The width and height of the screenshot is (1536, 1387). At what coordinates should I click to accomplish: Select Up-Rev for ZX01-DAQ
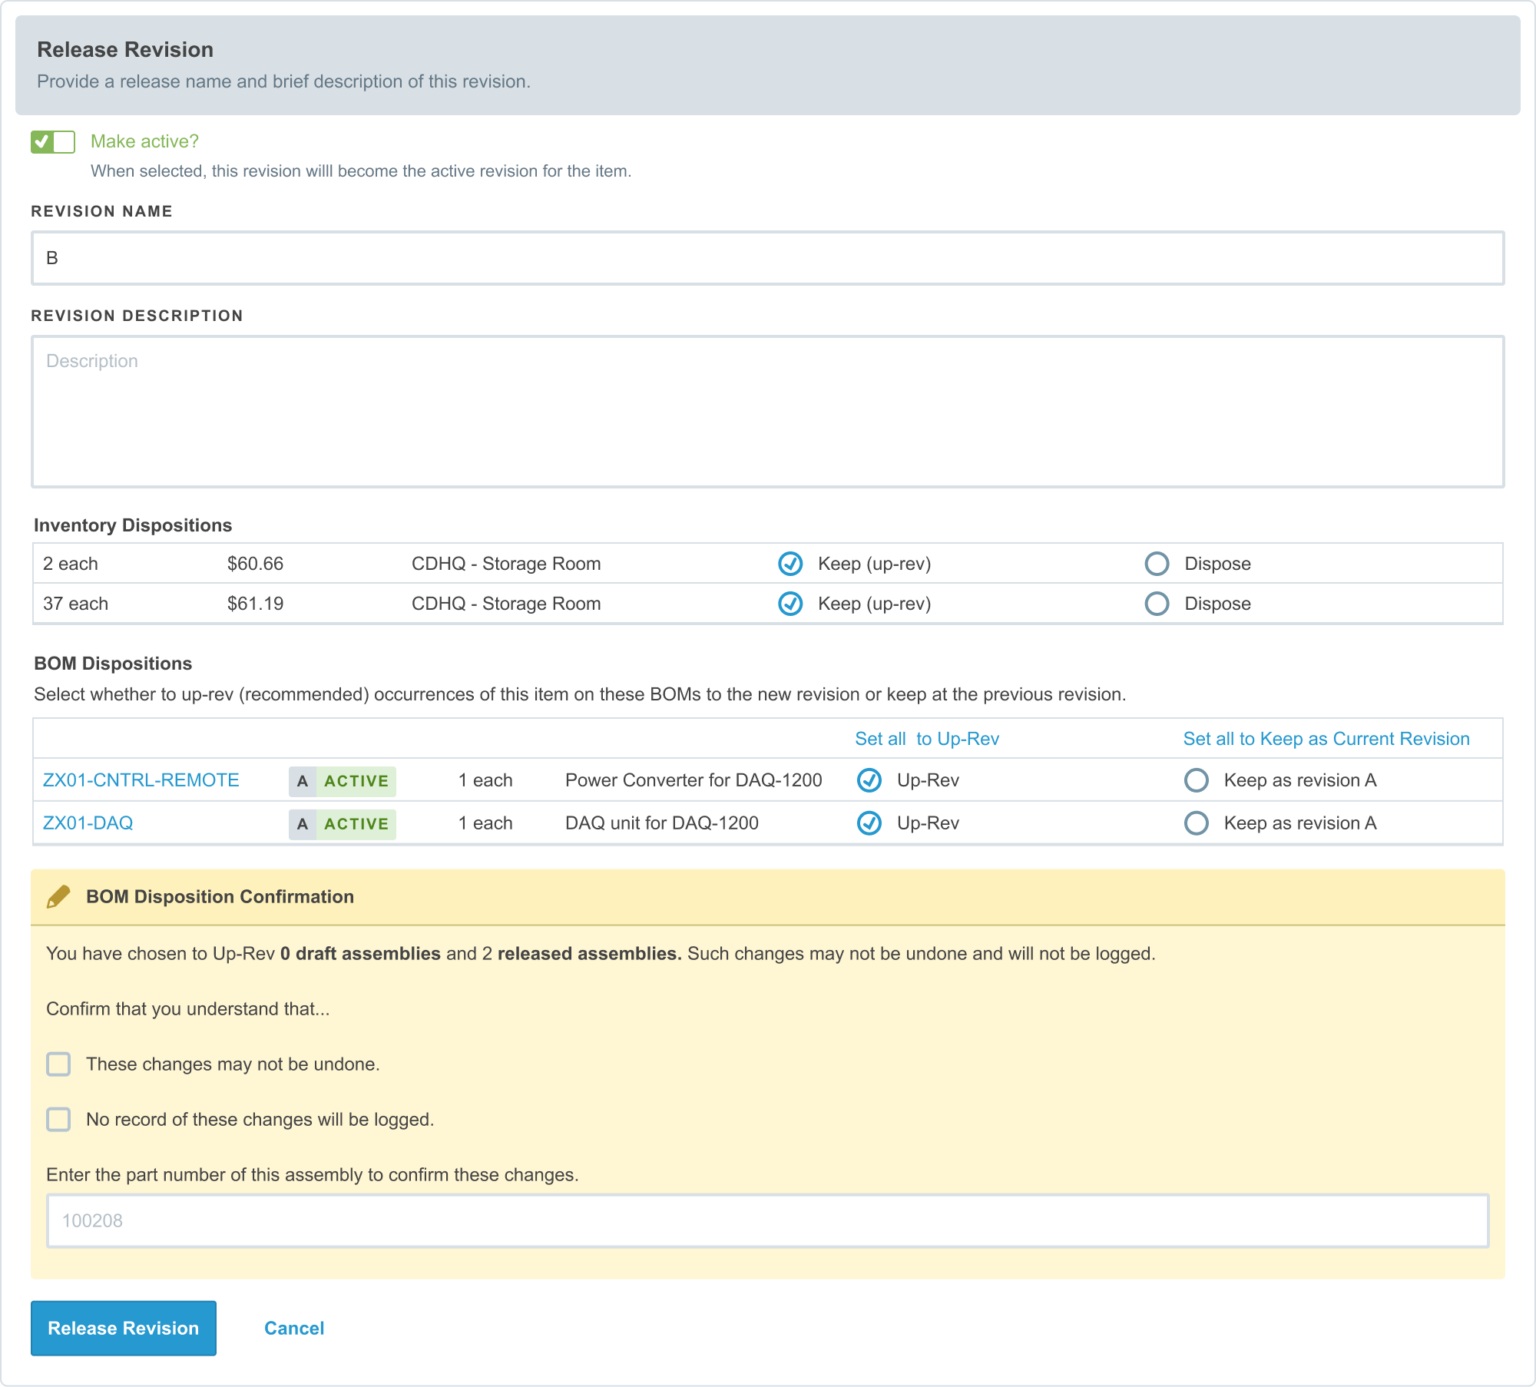click(x=869, y=823)
